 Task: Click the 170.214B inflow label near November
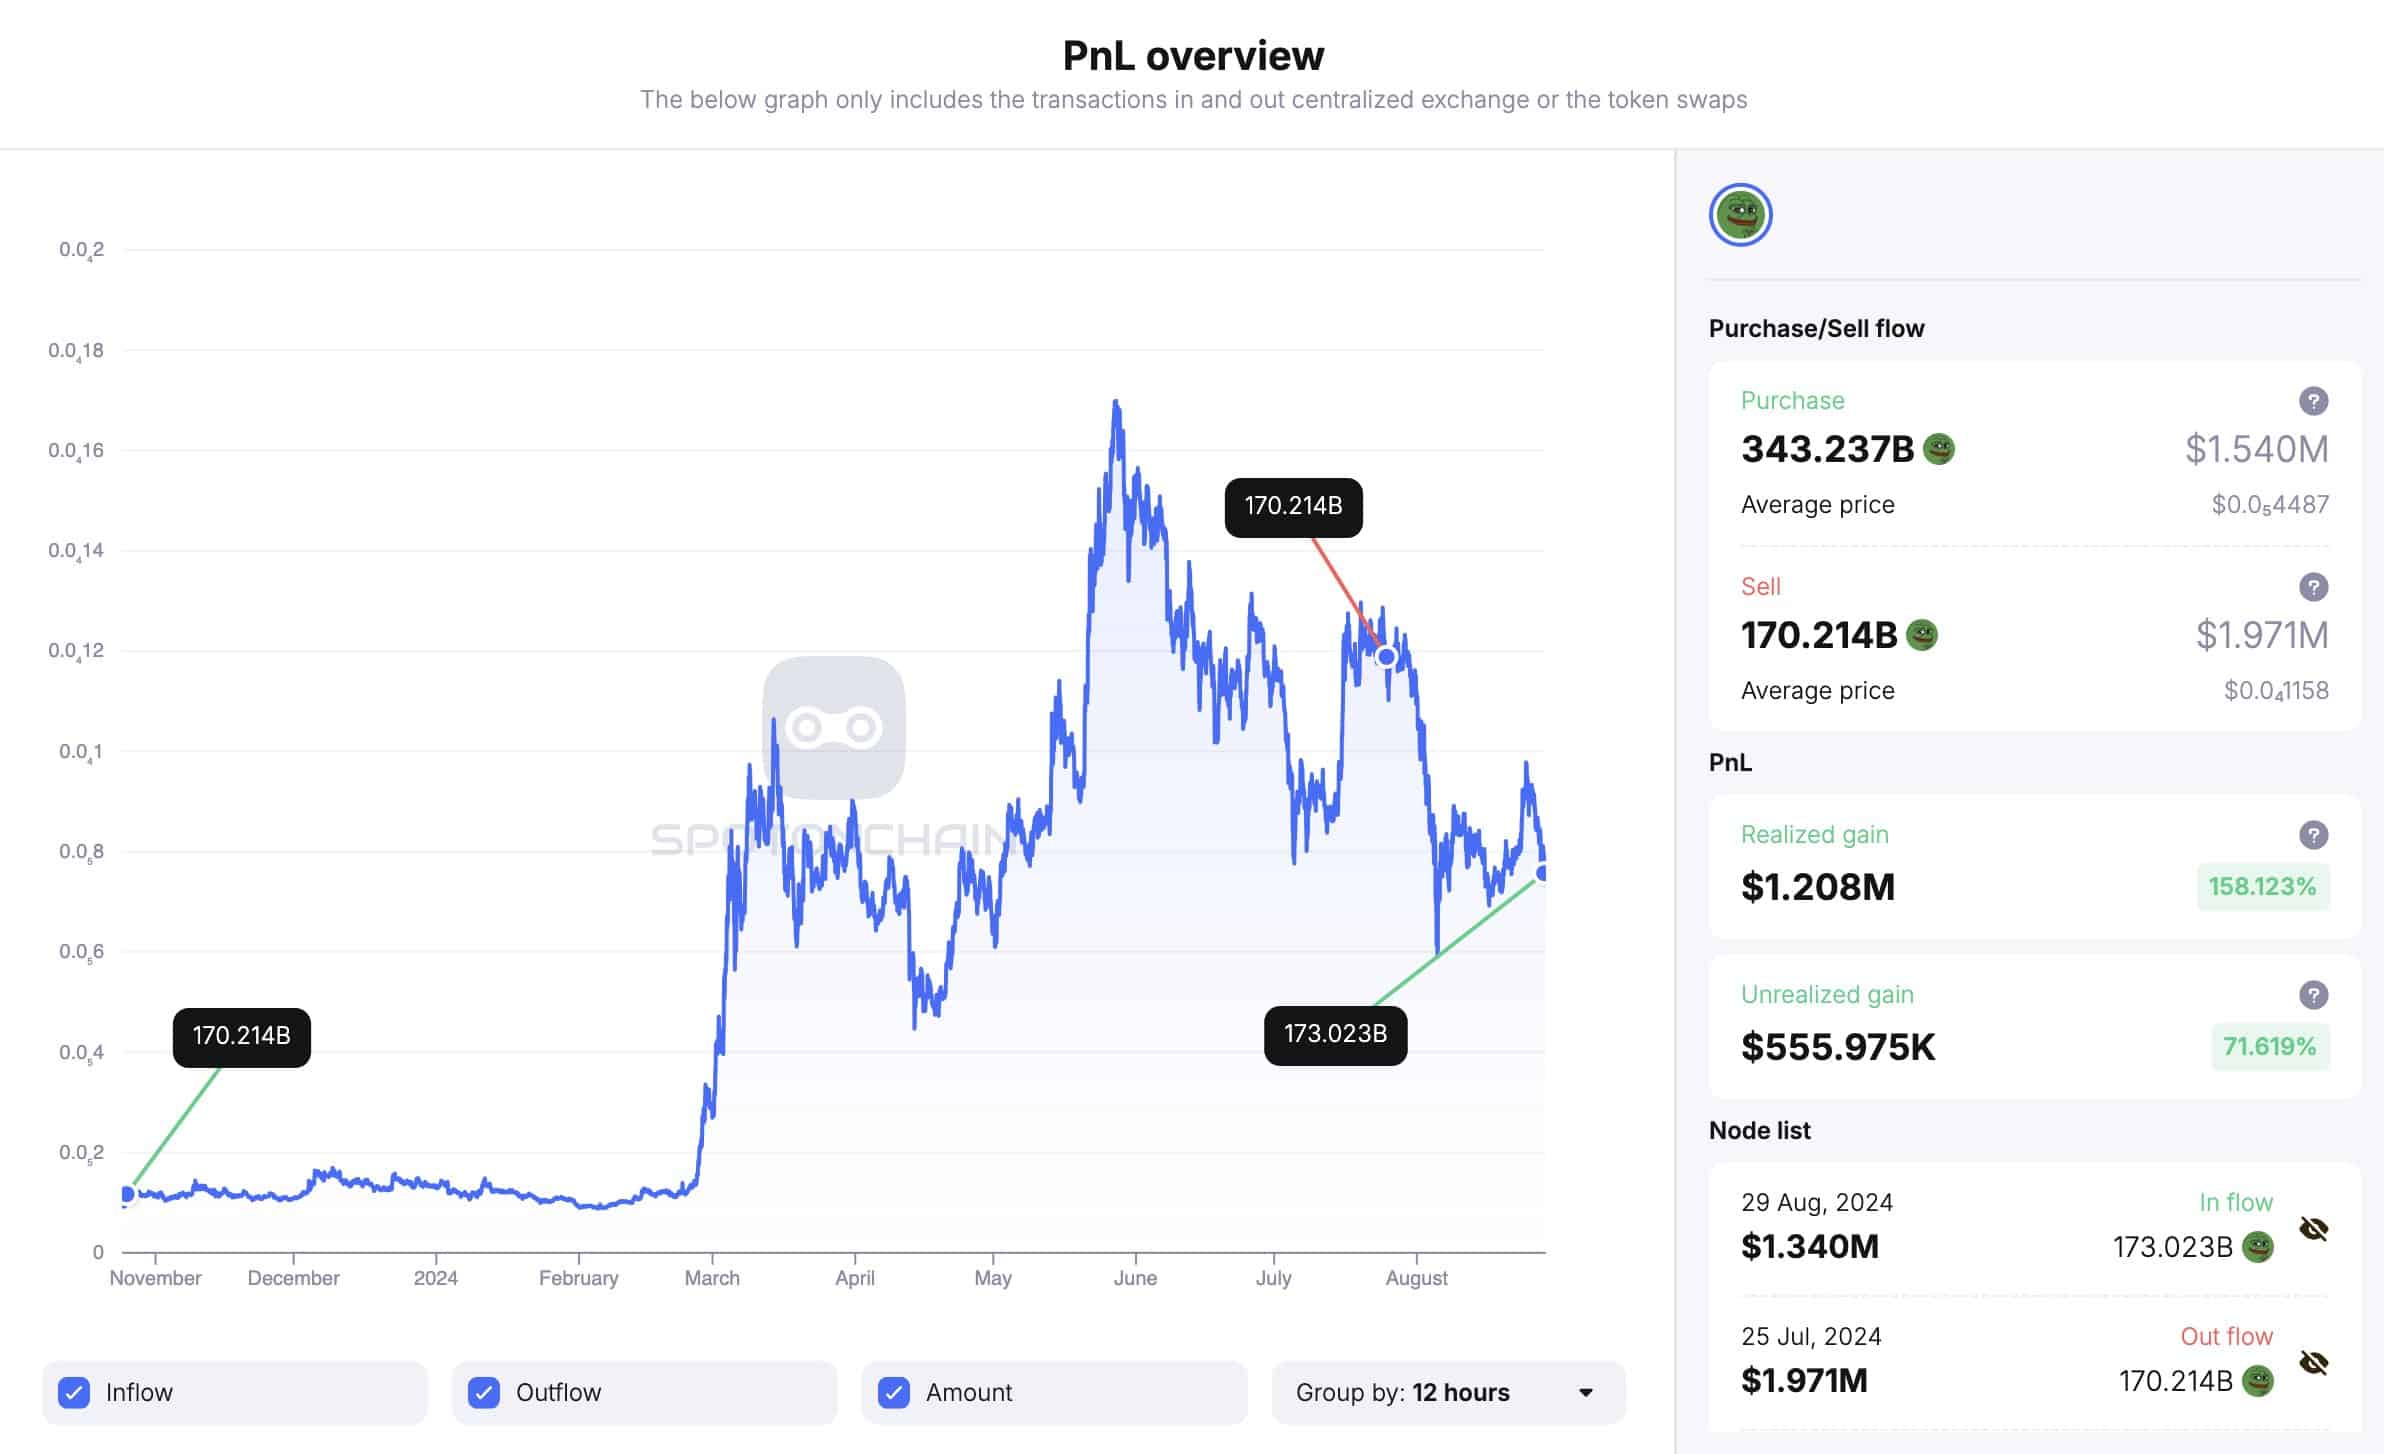coord(241,1036)
